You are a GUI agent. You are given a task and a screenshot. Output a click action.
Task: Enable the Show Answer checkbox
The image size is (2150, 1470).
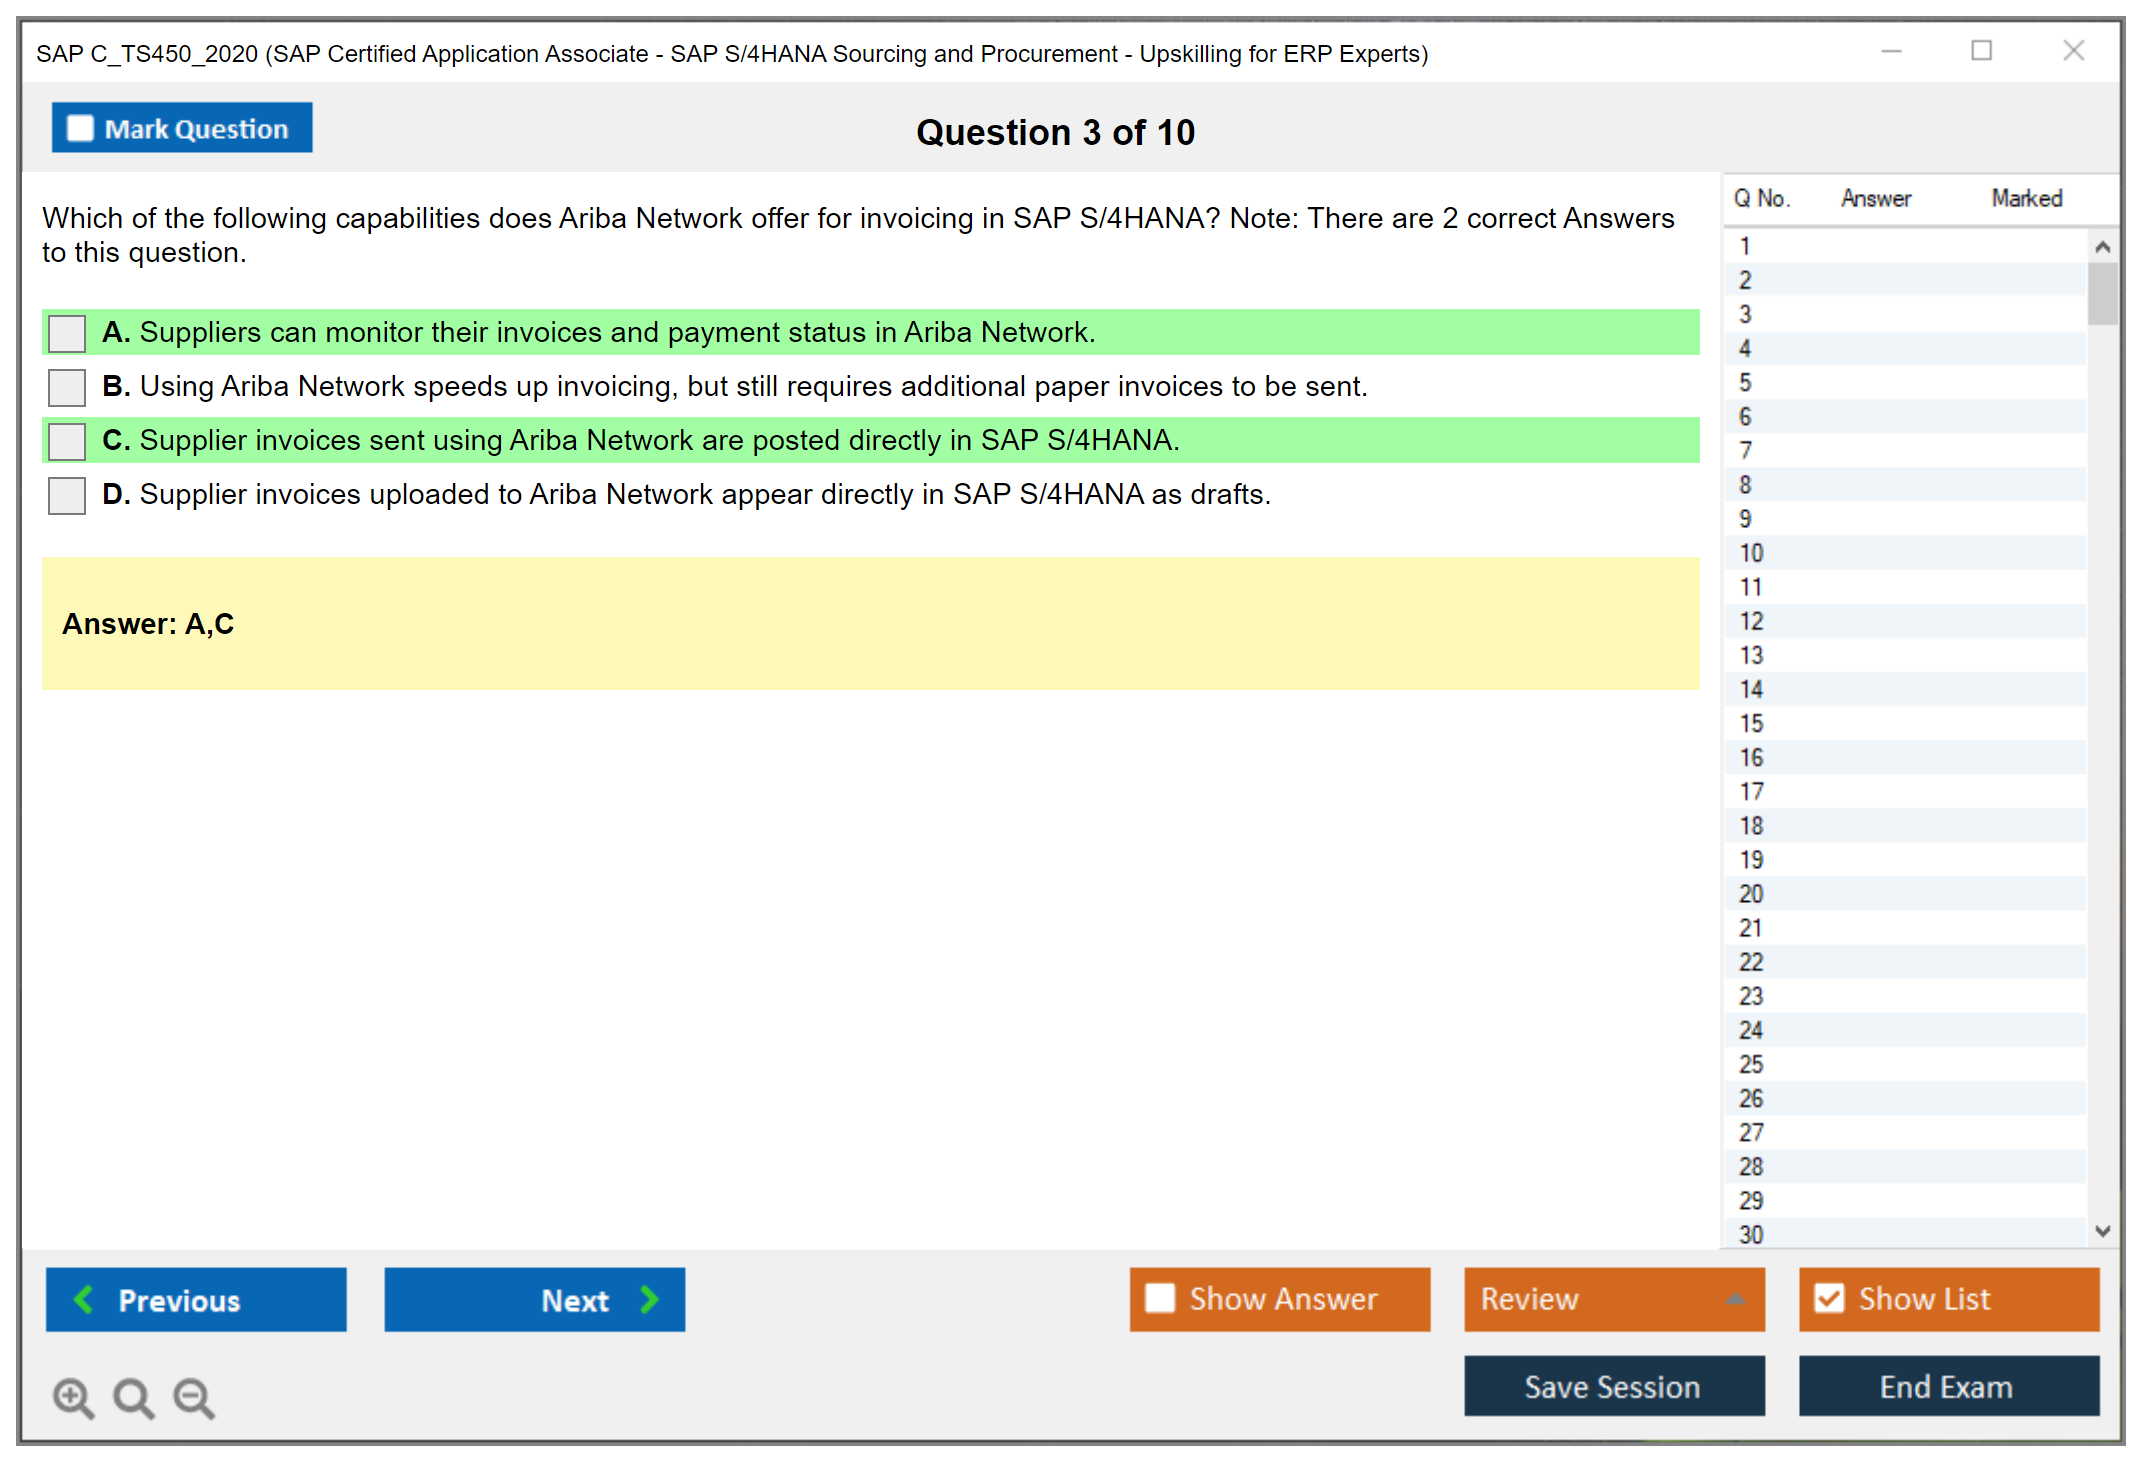[1160, 1298]
